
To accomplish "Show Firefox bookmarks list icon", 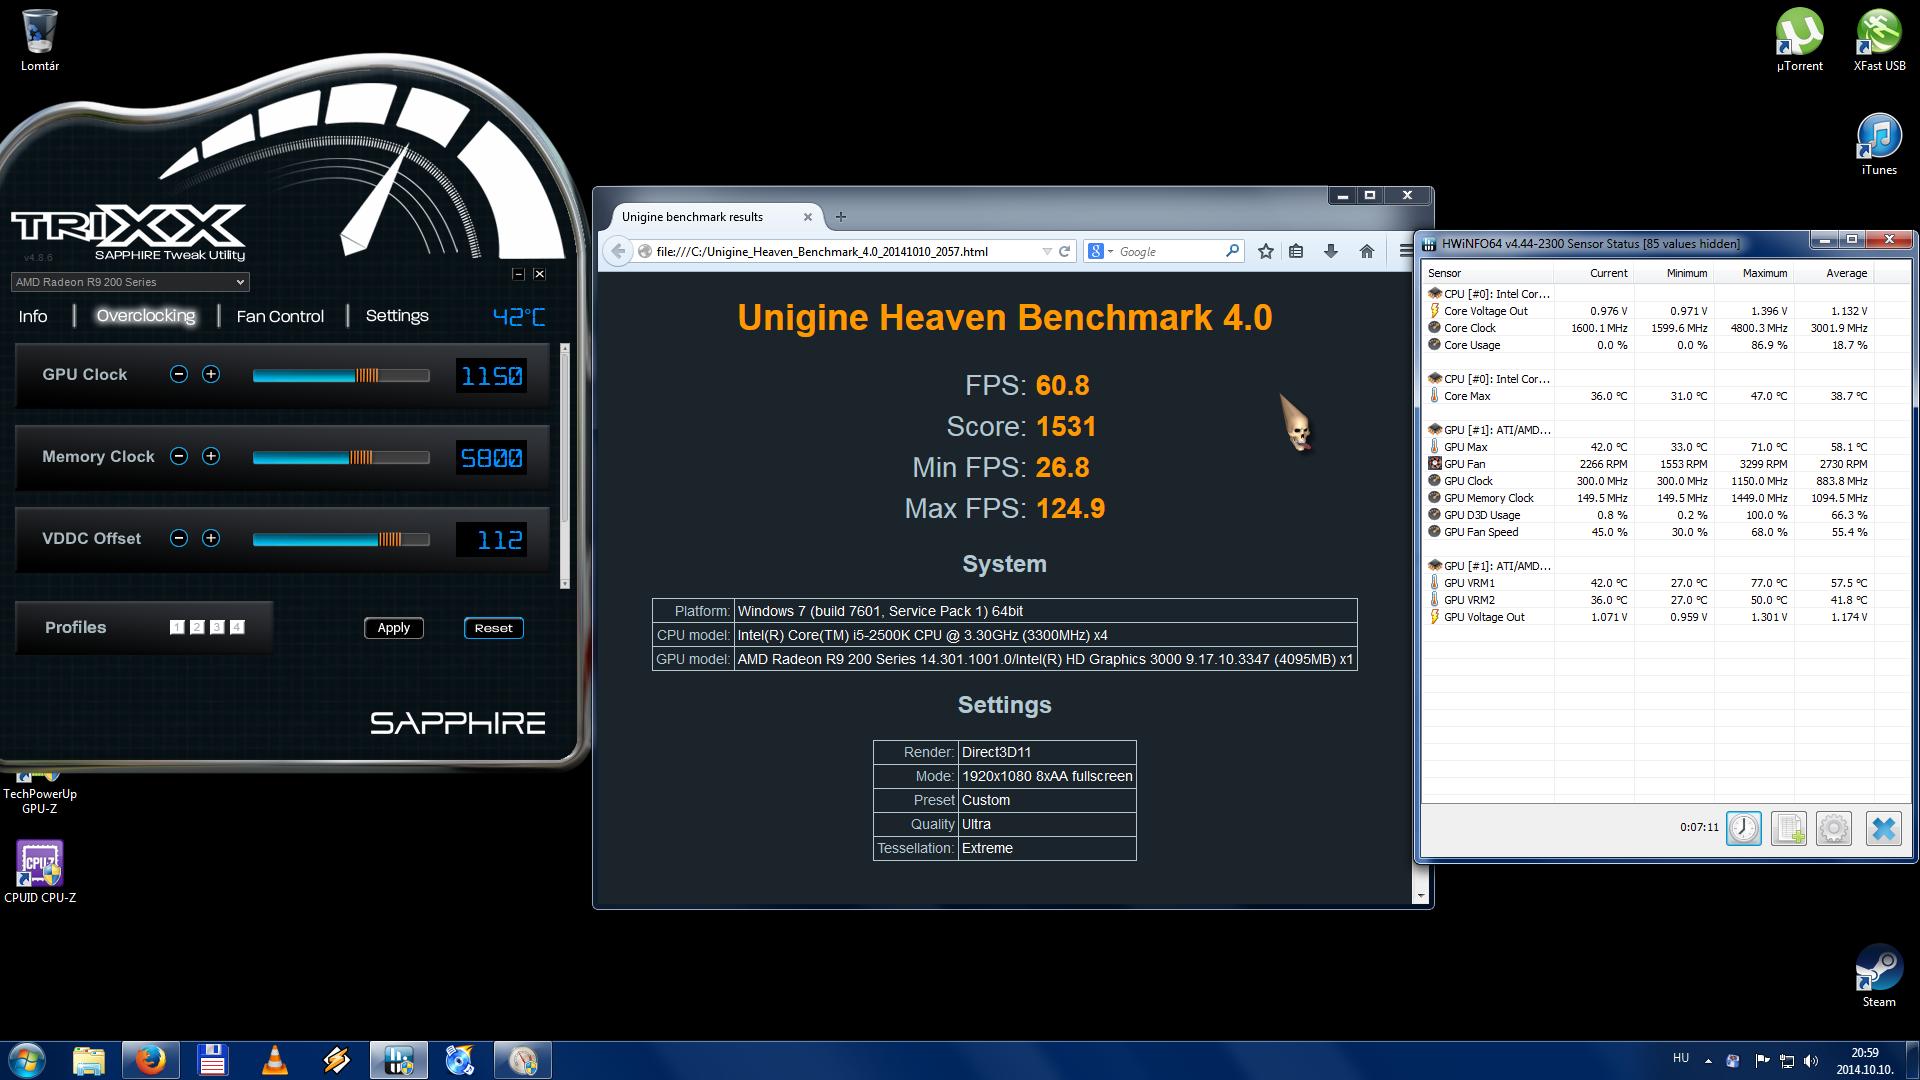I will [x=1296, y=251].
